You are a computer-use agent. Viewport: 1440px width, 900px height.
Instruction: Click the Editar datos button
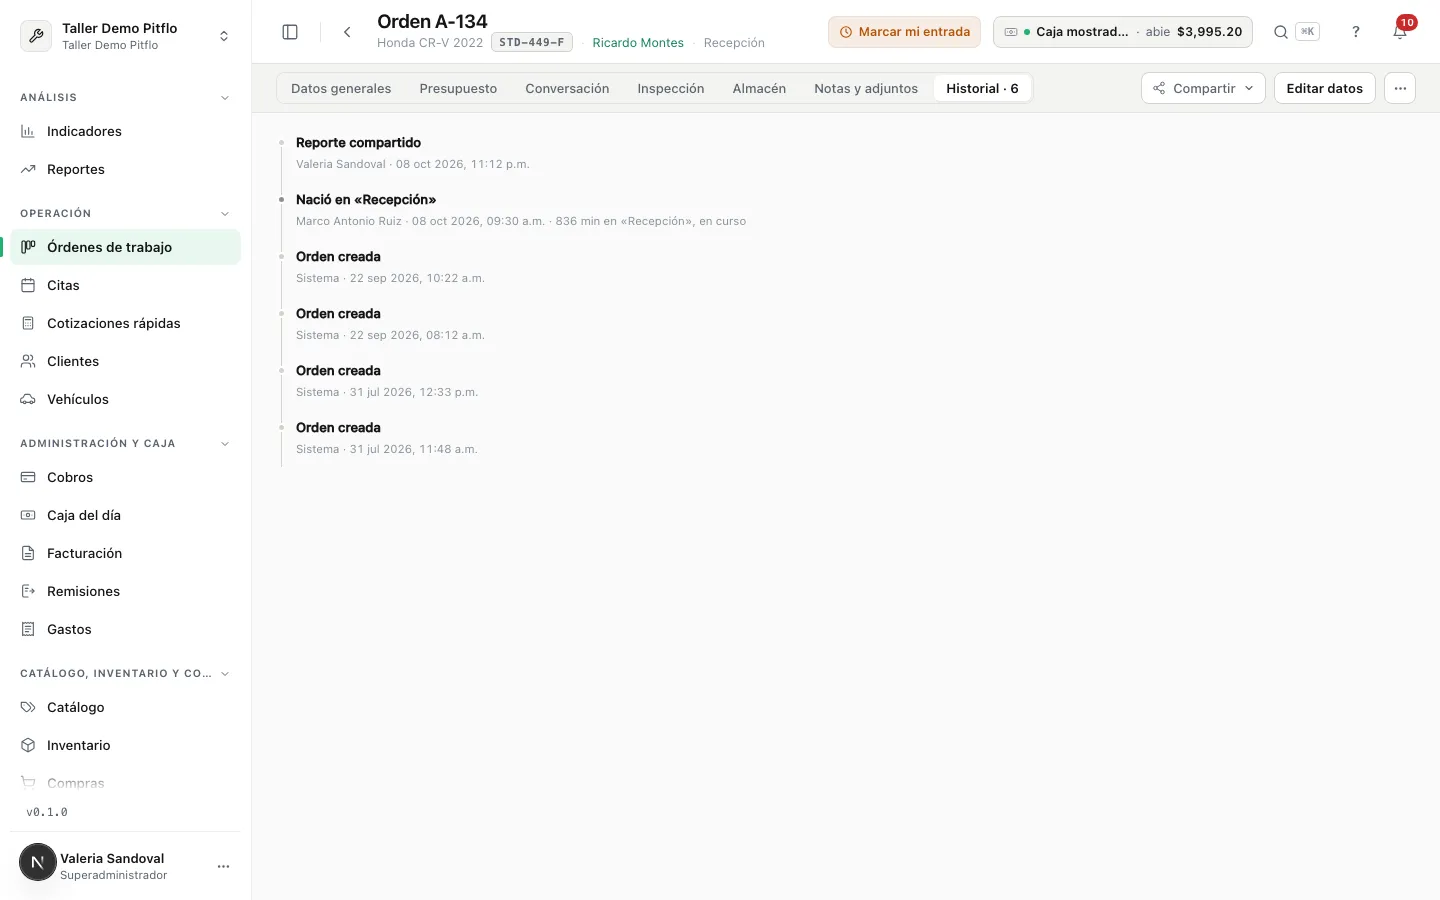1324,88
